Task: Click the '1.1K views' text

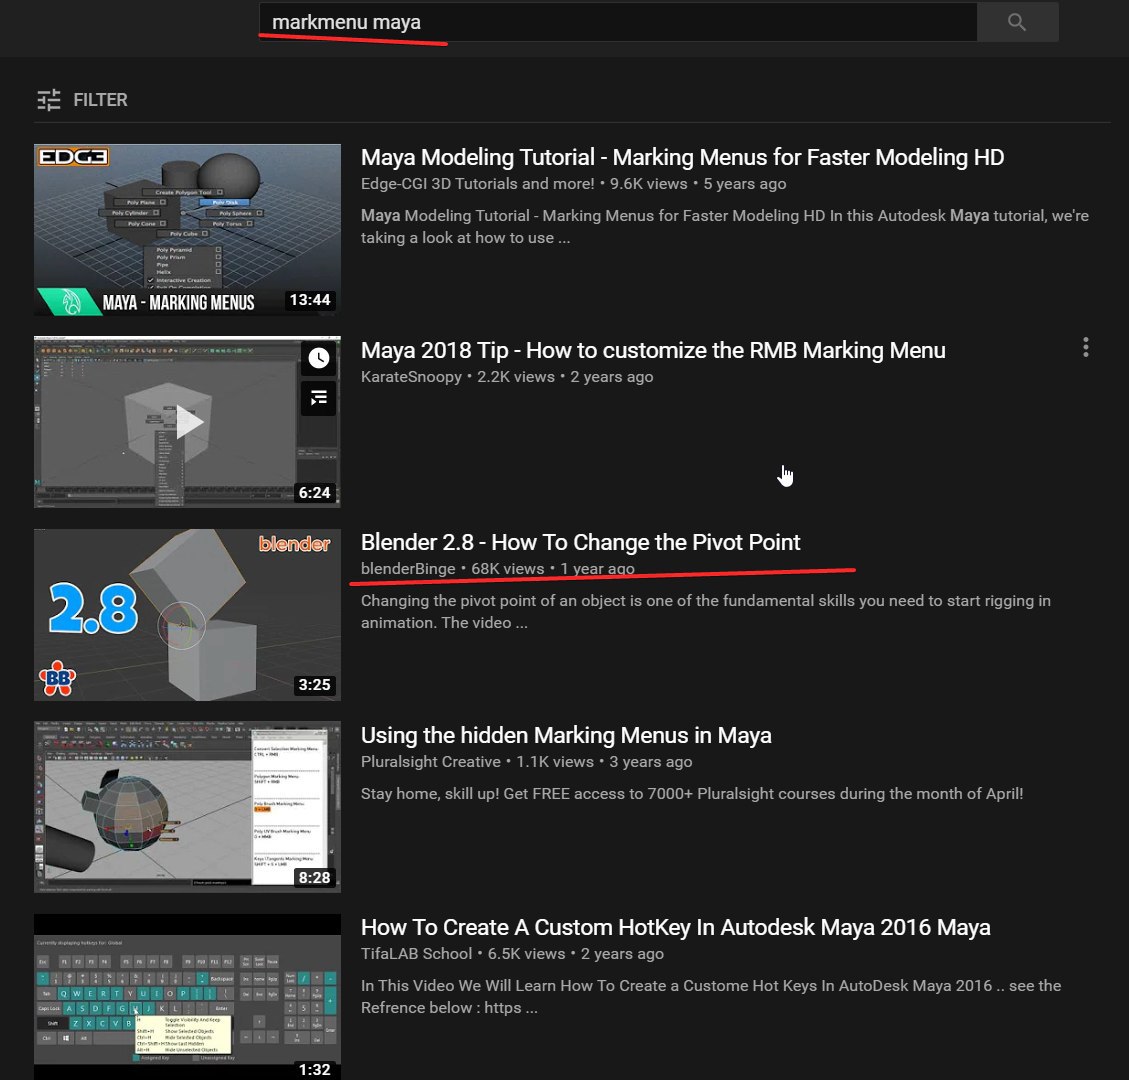Action: (x=555, y=762)
